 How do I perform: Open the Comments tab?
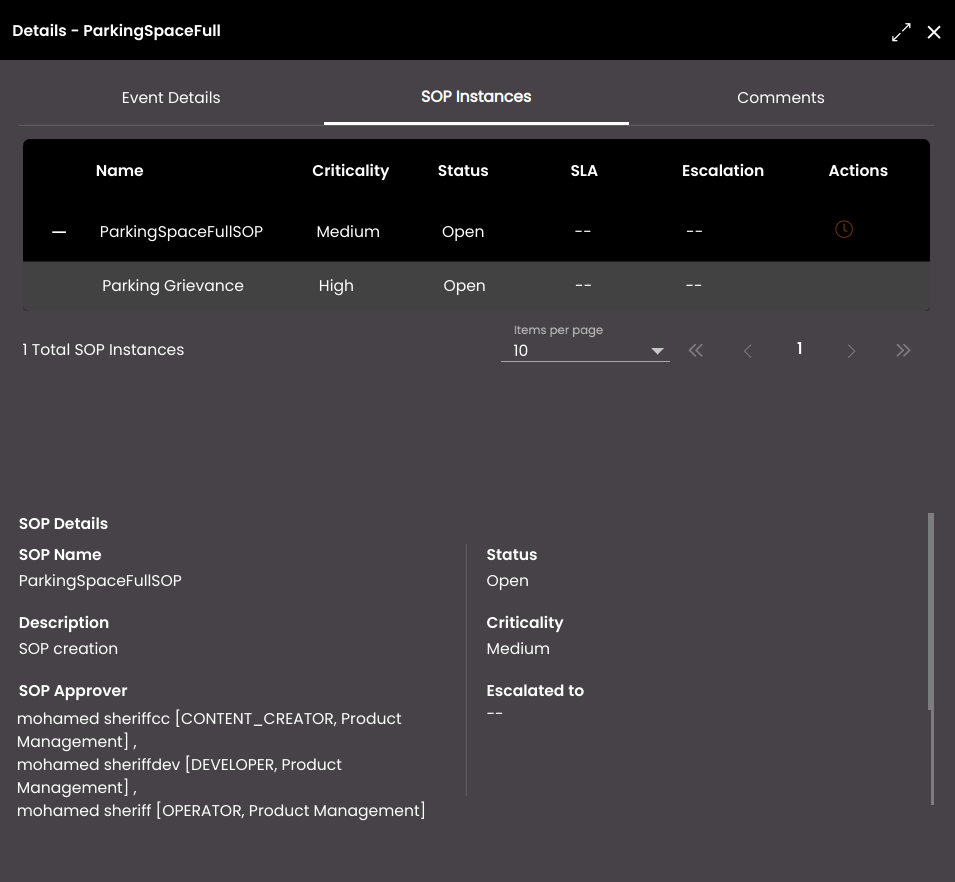[781, 97]
